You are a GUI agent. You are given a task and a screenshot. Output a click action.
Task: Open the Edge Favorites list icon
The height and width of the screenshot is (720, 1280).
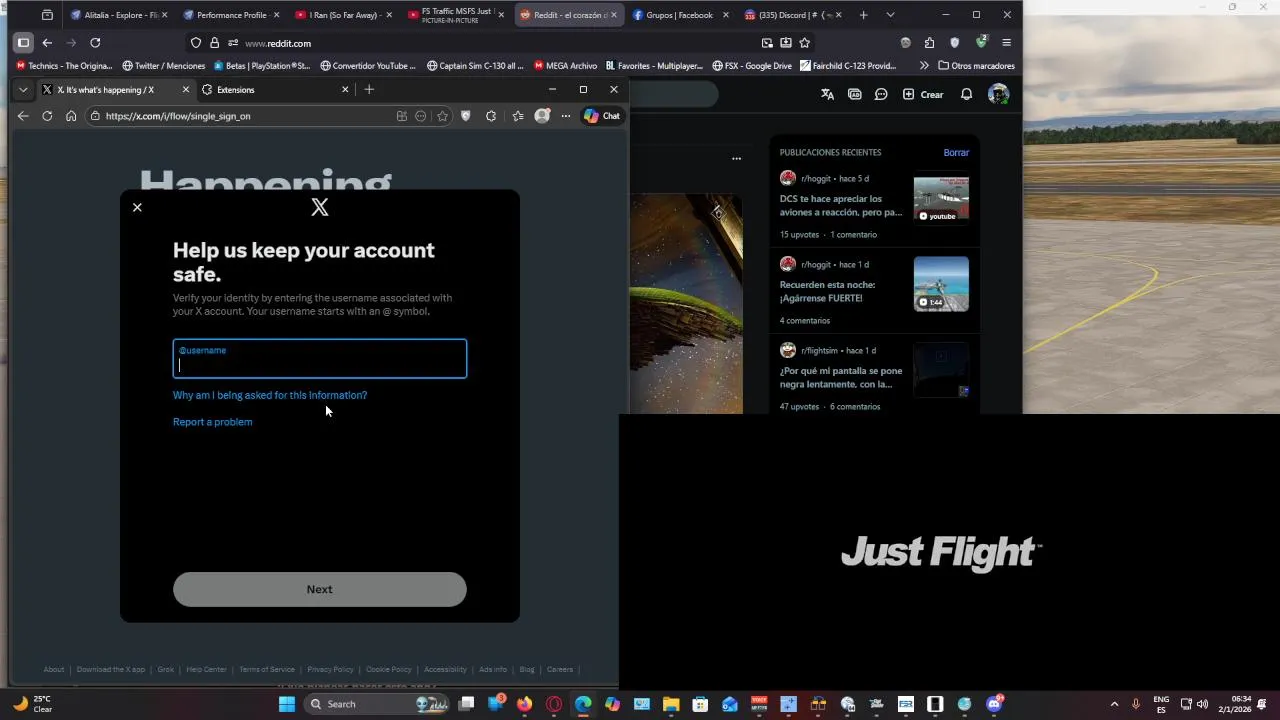pyautogui.click(x=517, y=116)
